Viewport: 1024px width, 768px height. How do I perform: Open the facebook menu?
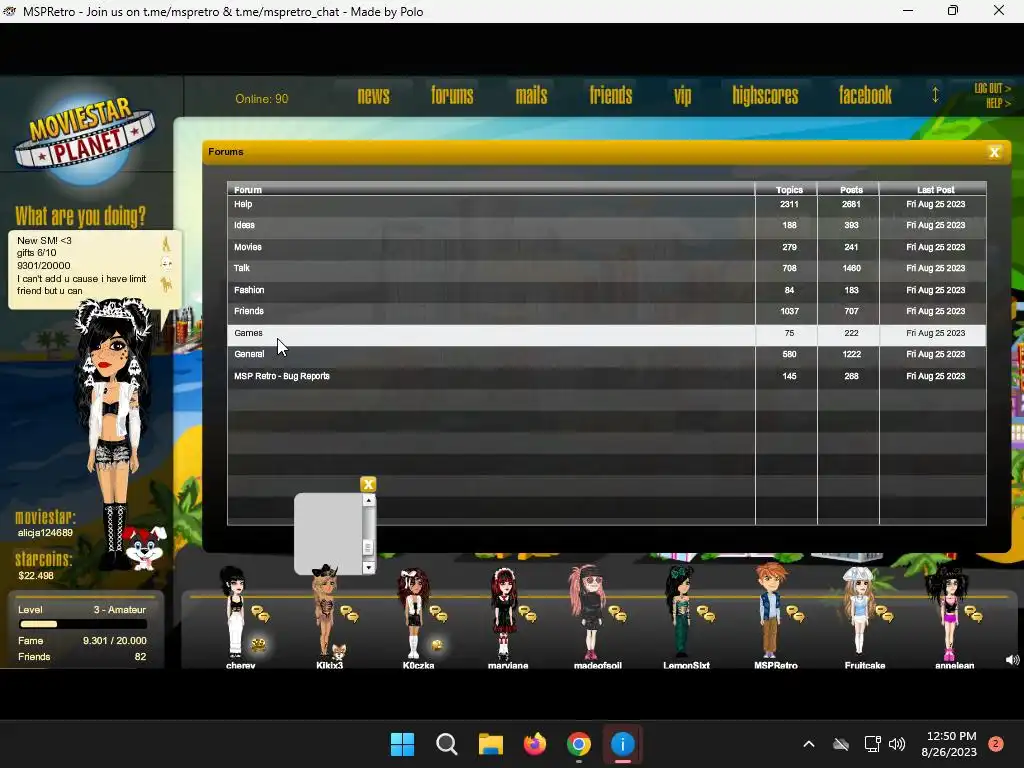click(865, 96)
